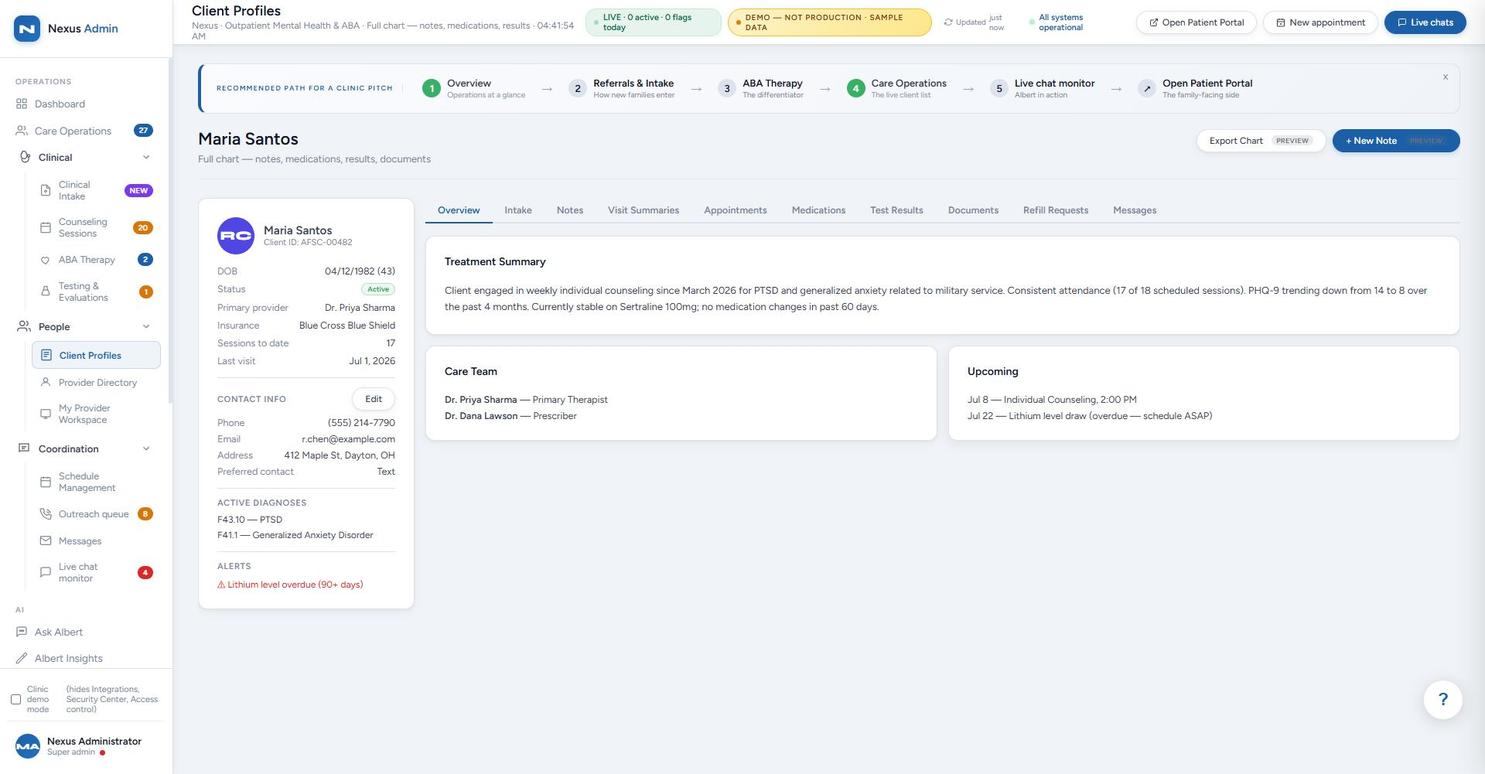This screenshot has width=1485, height=774.
Task: Click the Counseling Sessions calendar icon
Action: pos(45,228)
